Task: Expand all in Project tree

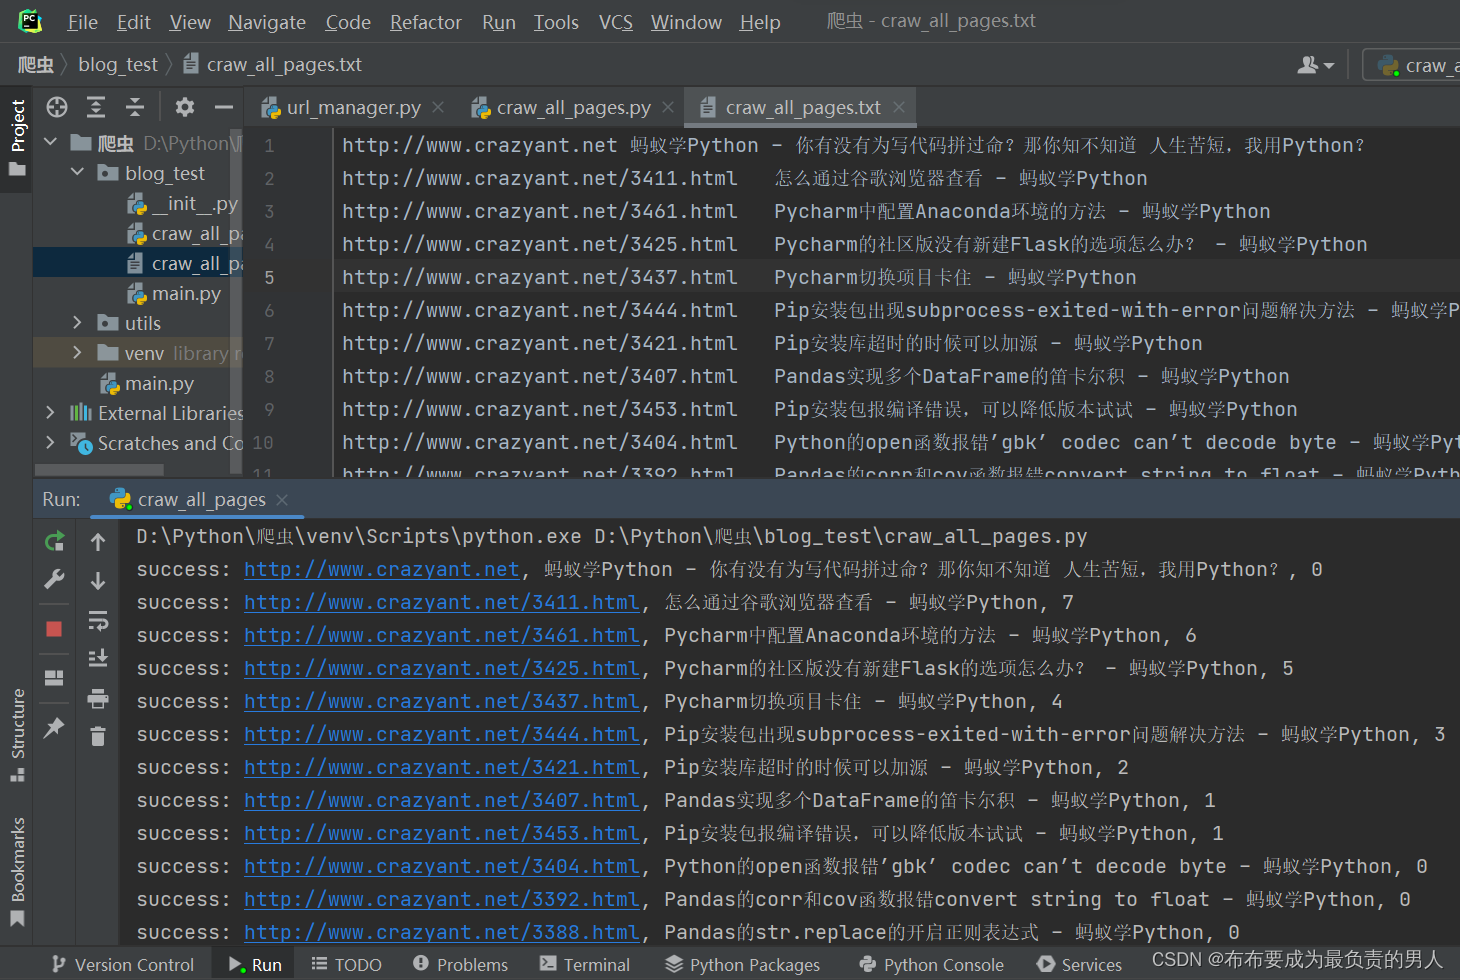Action: click(x=96, y=107)
